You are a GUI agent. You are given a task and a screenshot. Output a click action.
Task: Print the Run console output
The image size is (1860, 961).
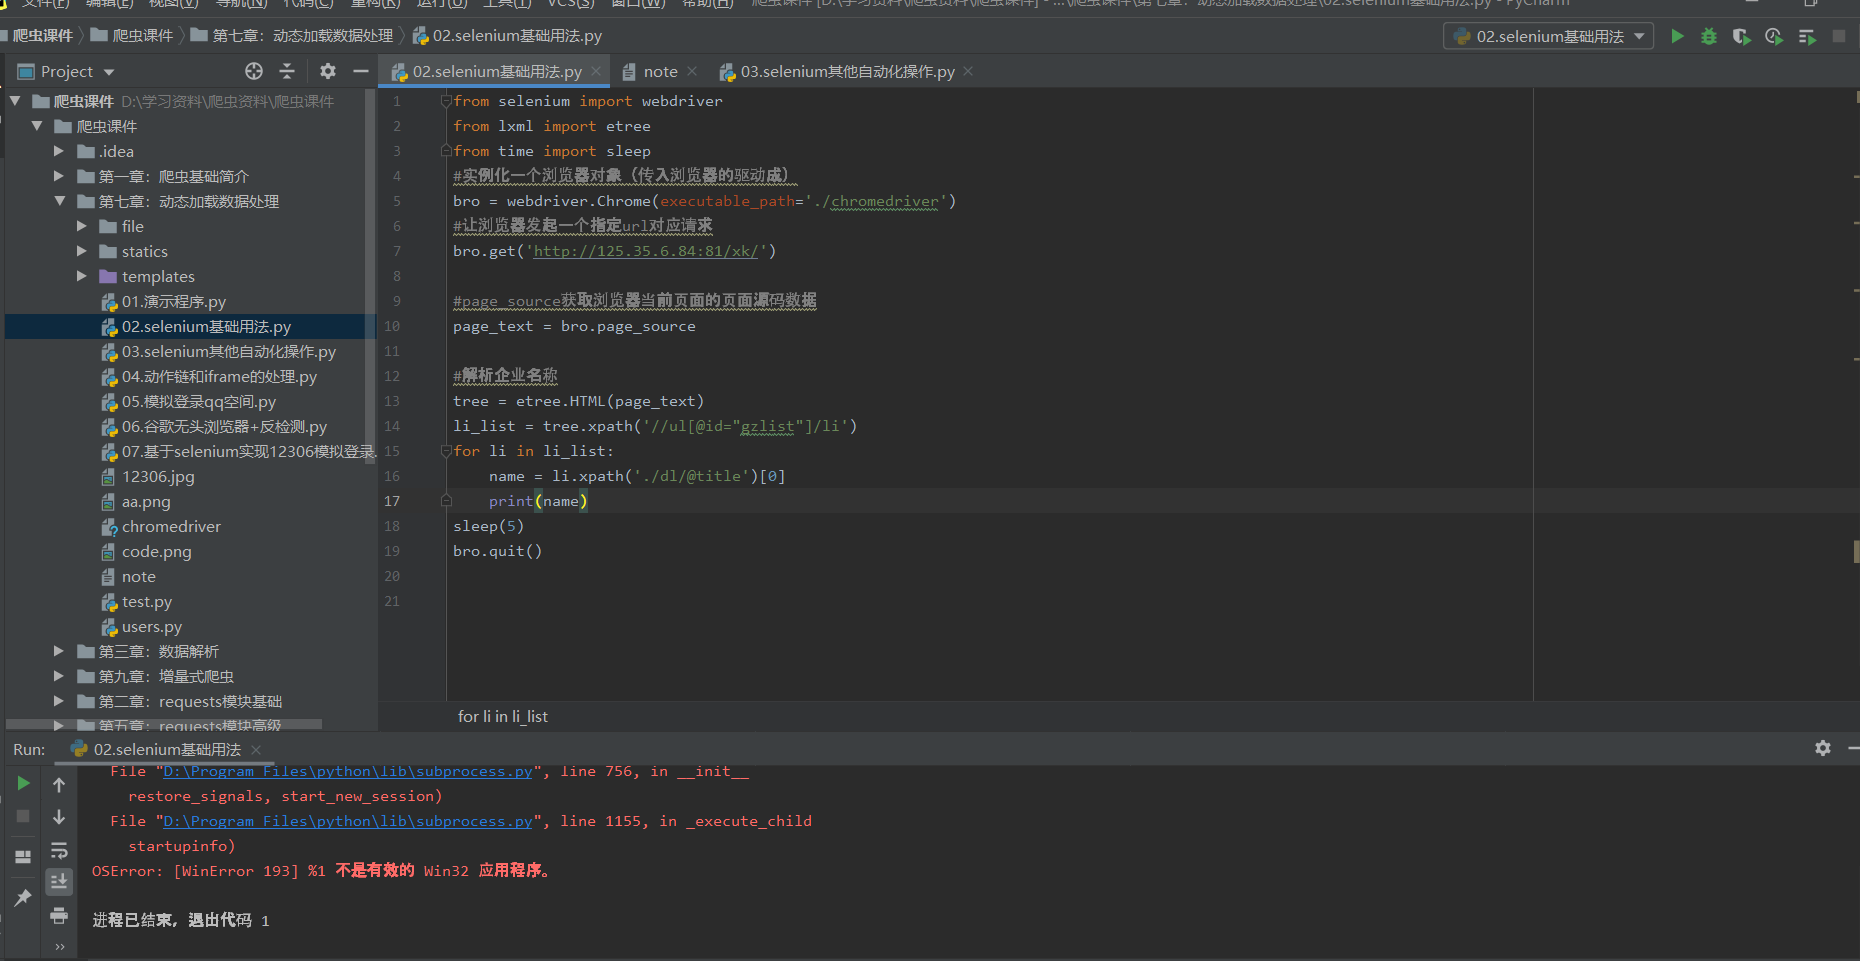tap(59, 915)
